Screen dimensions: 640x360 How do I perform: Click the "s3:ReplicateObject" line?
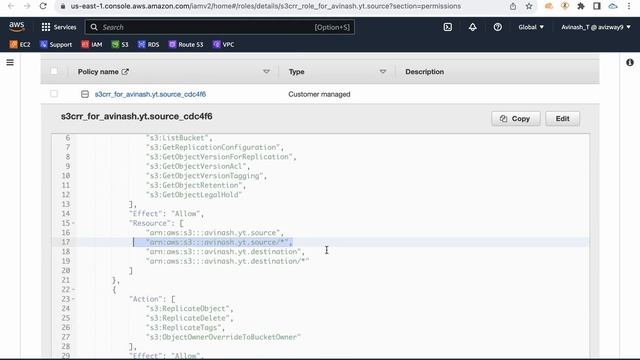(x=189, y=309)
